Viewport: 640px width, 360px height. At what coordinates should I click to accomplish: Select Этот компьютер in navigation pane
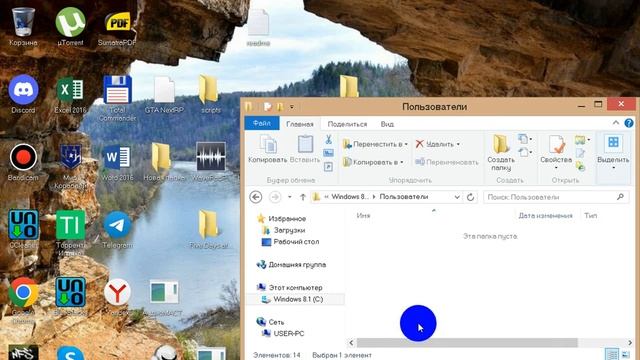point(296,287)
